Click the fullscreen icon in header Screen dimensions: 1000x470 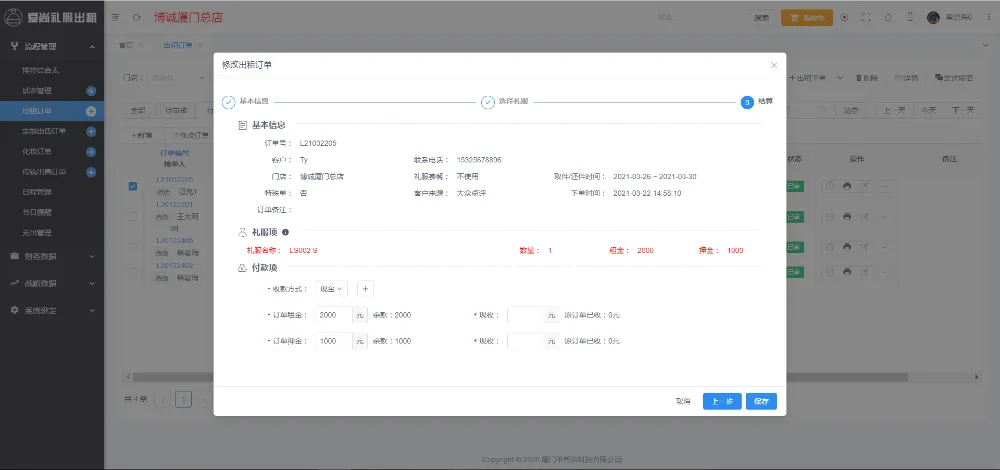click(x=866, y=17)
